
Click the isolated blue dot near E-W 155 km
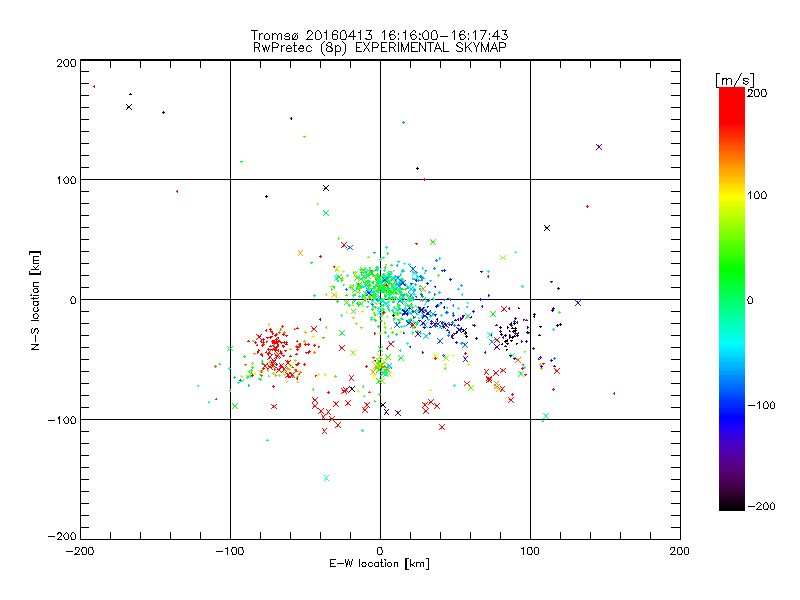tap(614, 393)
